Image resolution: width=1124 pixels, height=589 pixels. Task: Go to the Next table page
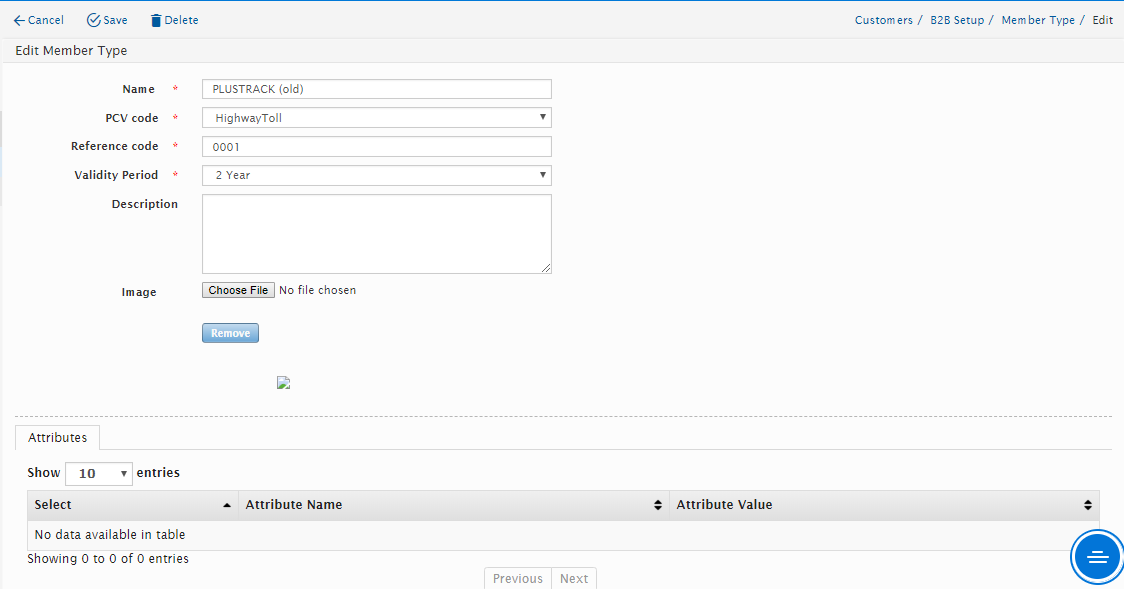(x=574, y=578)
